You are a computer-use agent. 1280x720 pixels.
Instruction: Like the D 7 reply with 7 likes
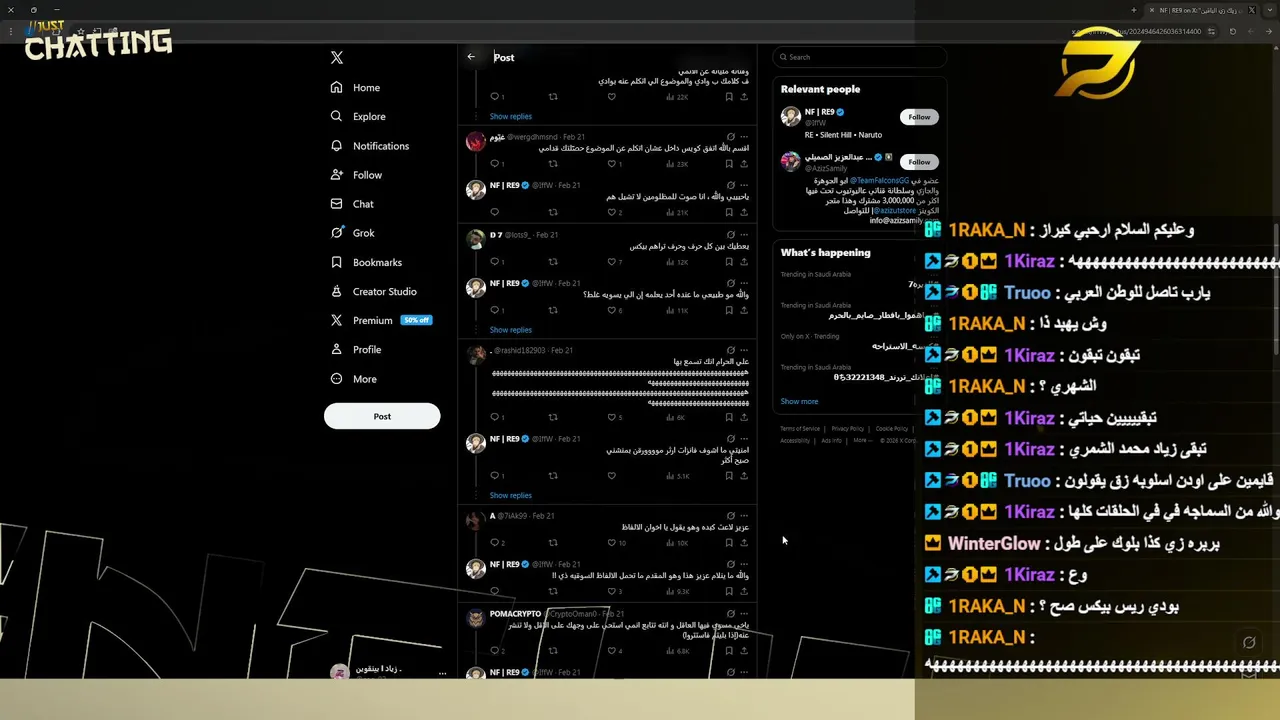click(612, 262)
